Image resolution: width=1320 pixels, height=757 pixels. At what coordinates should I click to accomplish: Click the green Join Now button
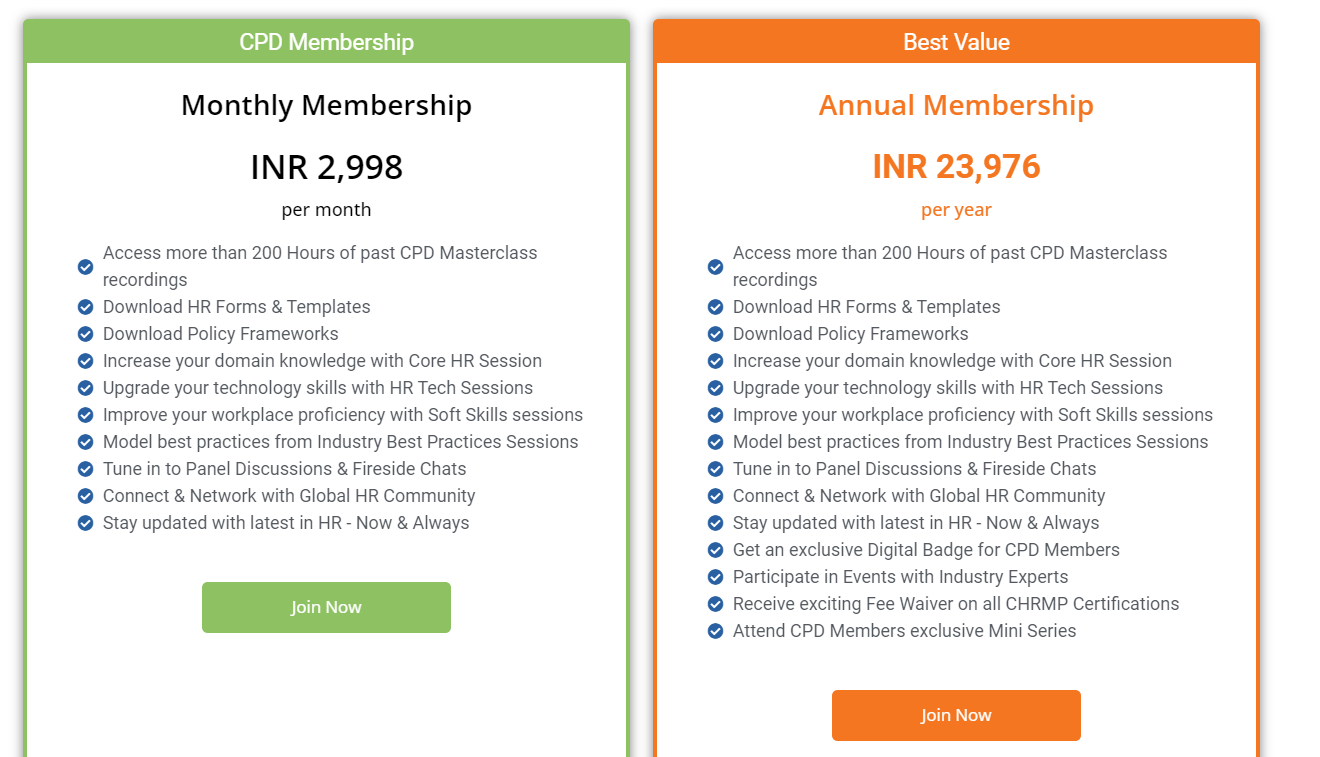point(326,607)
